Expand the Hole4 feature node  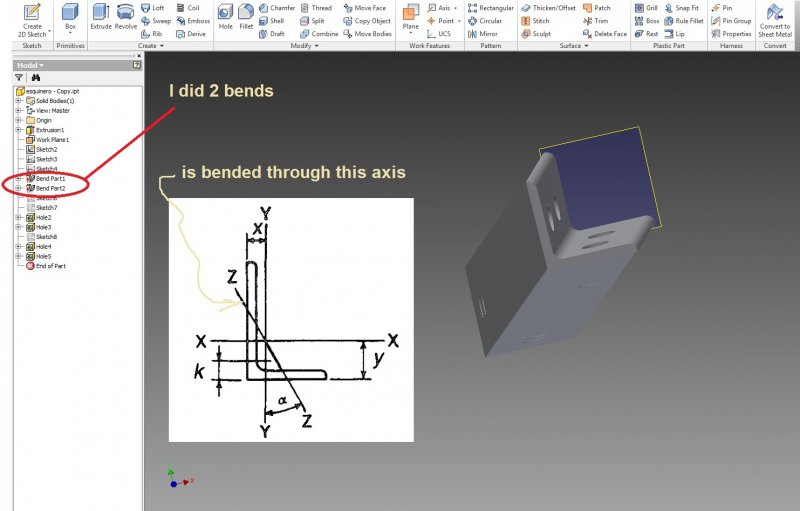[18, 246]
